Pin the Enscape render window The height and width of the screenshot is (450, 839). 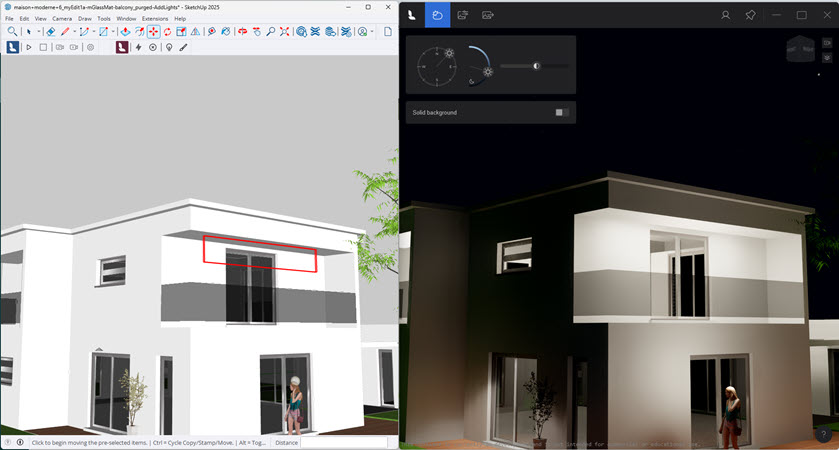pos(751,15)
